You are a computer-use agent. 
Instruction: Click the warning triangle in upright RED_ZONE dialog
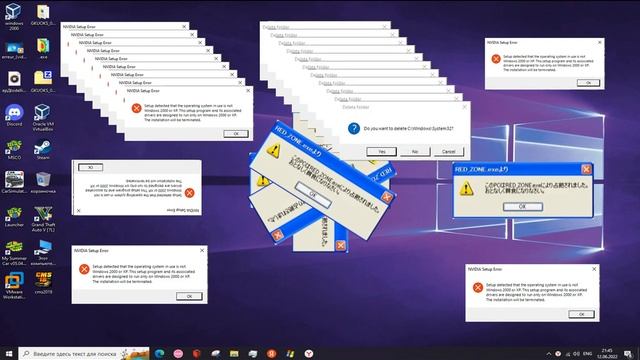(466, 189)
